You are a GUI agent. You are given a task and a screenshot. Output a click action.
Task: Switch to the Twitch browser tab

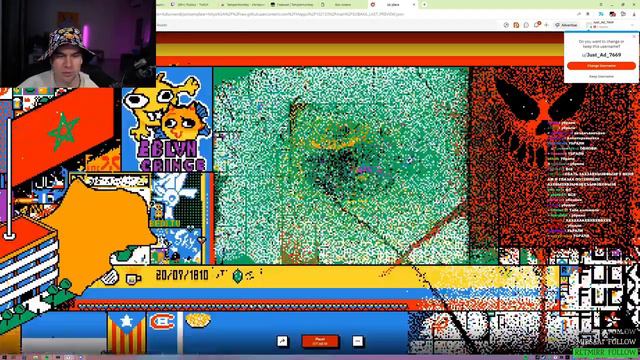192,4
